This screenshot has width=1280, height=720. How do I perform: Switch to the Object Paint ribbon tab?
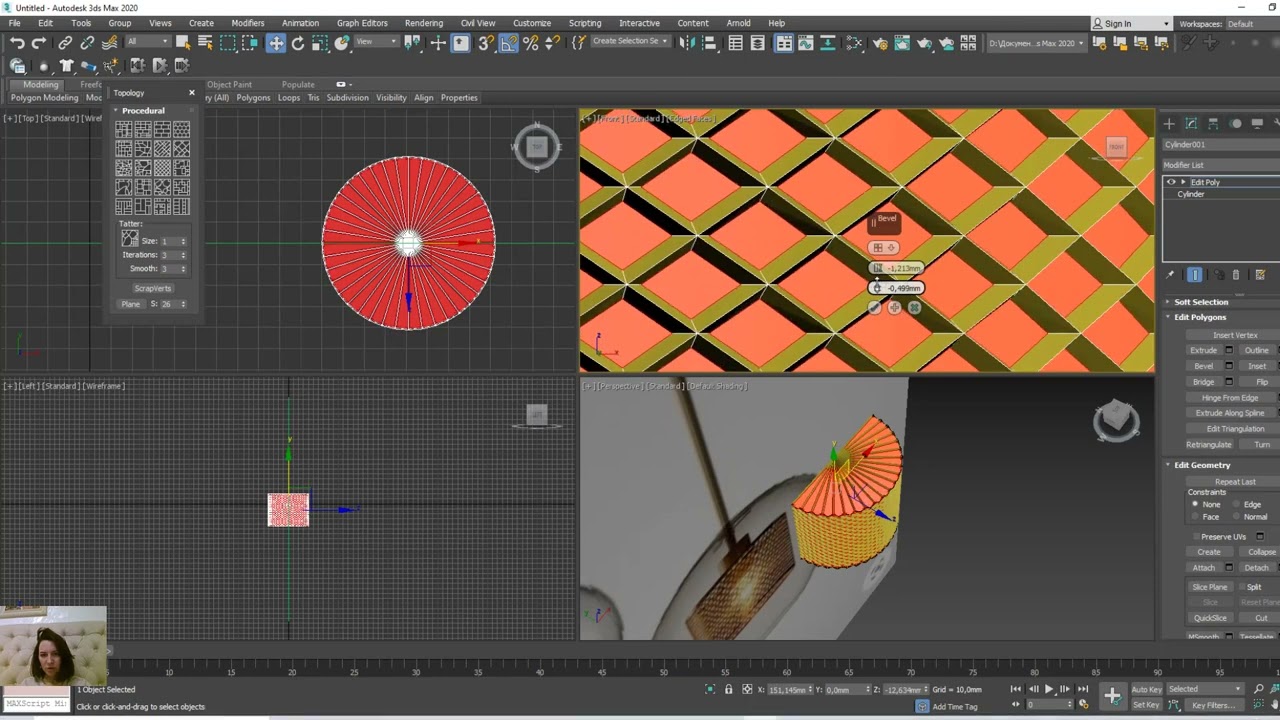pyautogui.click(x=230, y=85)
